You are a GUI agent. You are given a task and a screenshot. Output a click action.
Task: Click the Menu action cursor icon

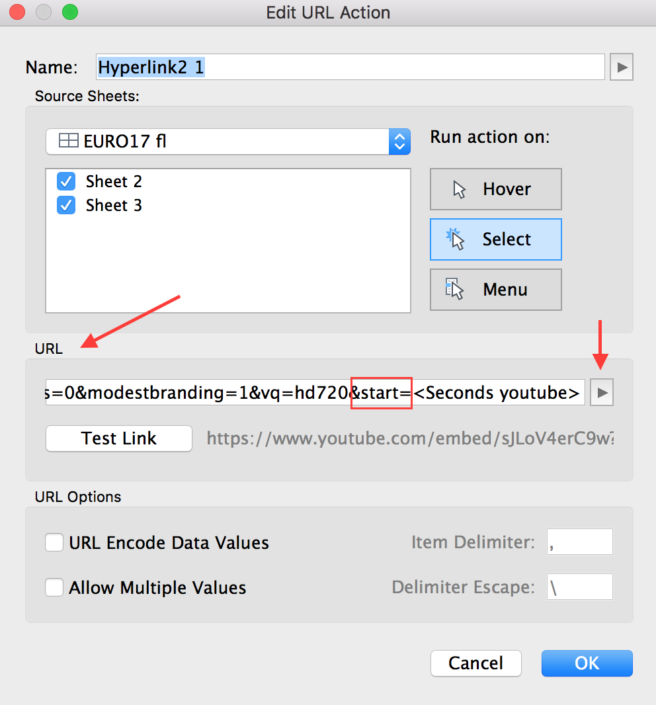click(x=457, y=290)
